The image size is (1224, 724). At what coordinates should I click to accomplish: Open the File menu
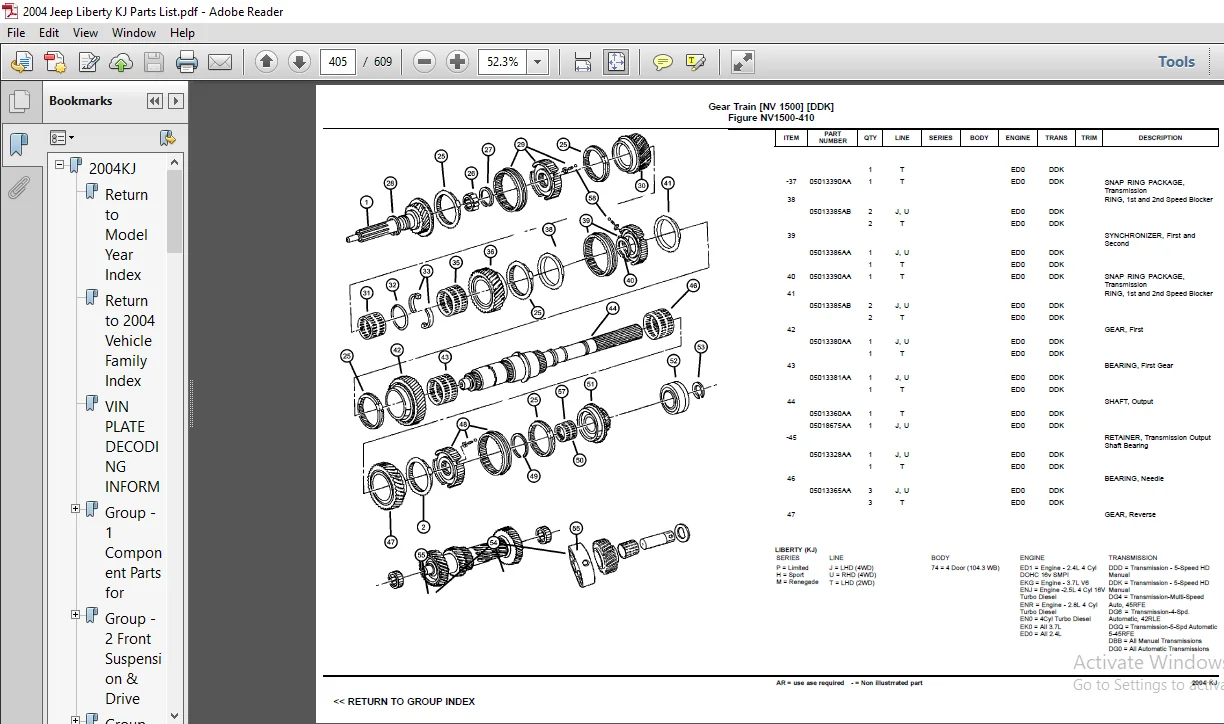[x=16, y=32]
